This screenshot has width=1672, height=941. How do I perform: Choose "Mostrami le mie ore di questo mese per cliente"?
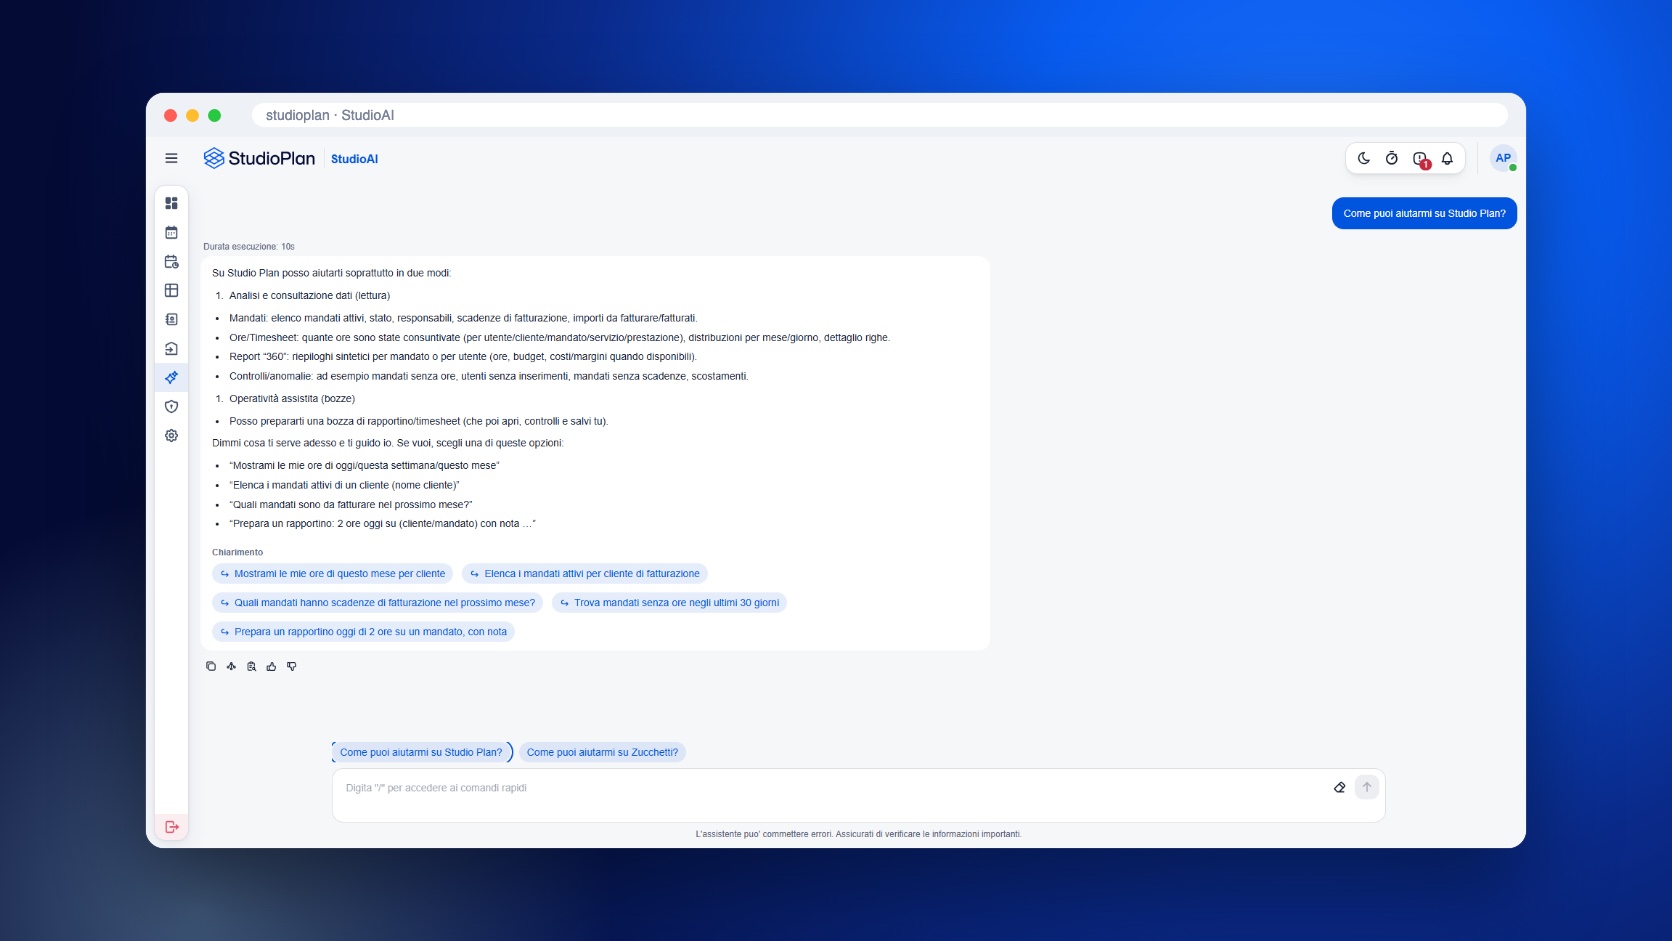click(x=332, y=574)
